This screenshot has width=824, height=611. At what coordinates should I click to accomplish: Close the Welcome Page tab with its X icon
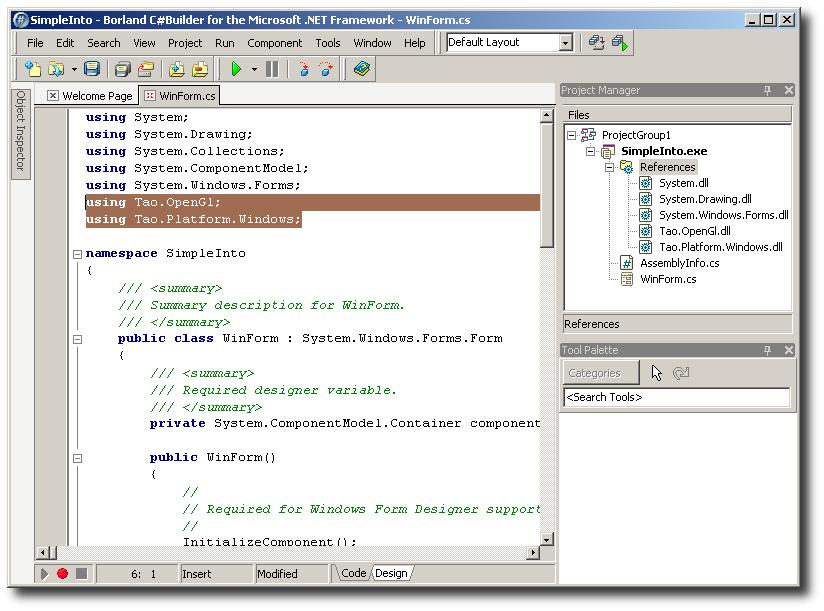click(x=53, y=96)
